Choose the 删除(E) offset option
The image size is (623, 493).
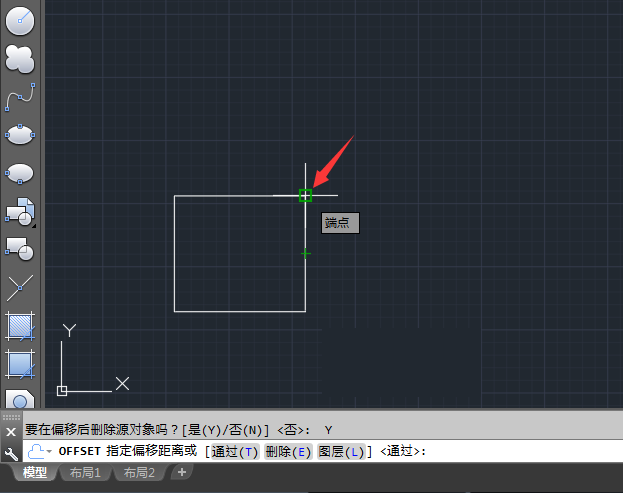(288, 452)
